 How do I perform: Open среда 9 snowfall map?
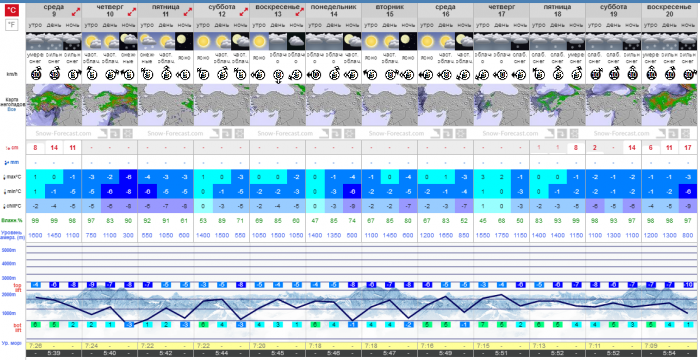54,105
